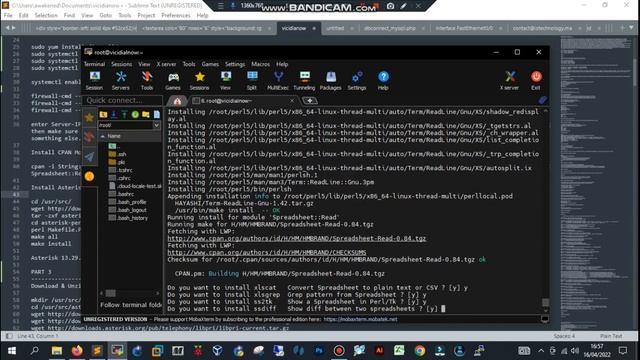
Task: Open the X server menu
Action: [167, 64]
